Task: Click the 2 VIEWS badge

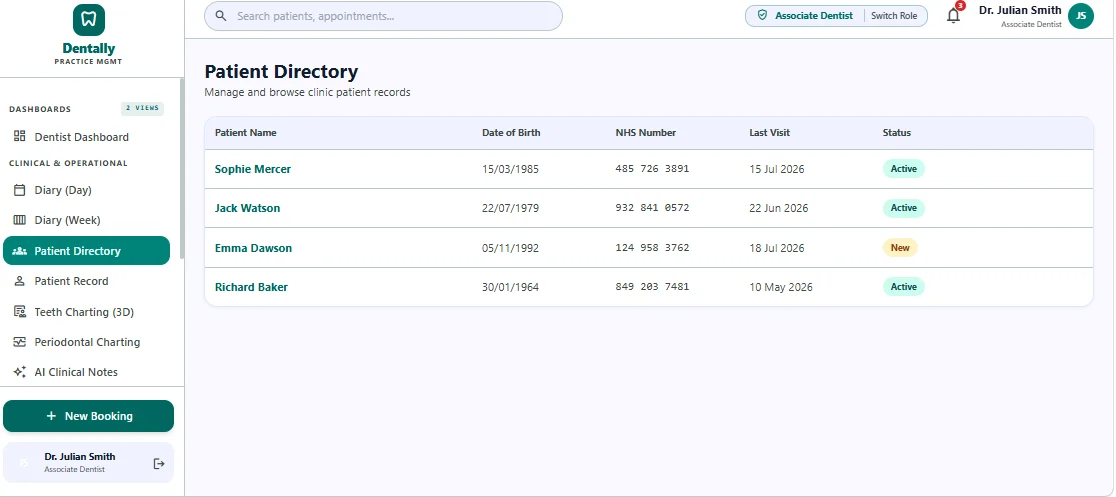Action: 142,108
